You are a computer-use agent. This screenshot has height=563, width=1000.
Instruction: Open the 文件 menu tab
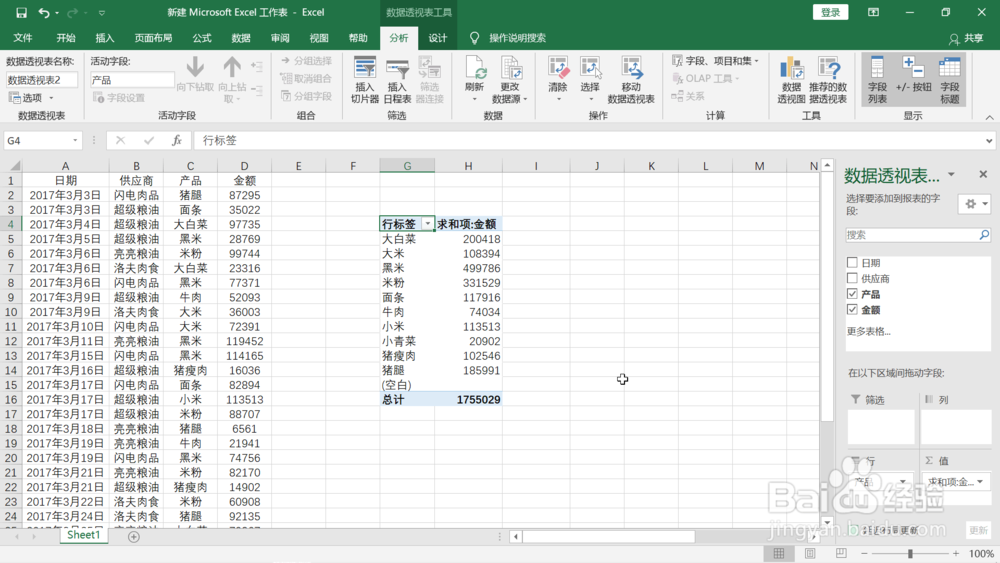[23, 38]
